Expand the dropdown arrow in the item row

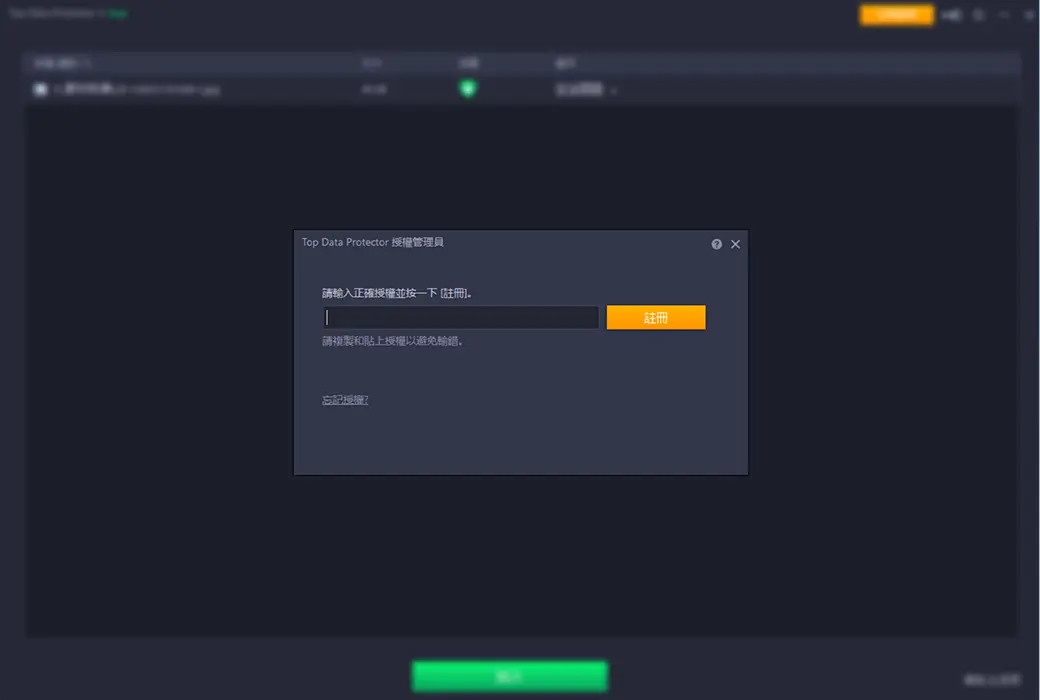(x=614, y=90)
